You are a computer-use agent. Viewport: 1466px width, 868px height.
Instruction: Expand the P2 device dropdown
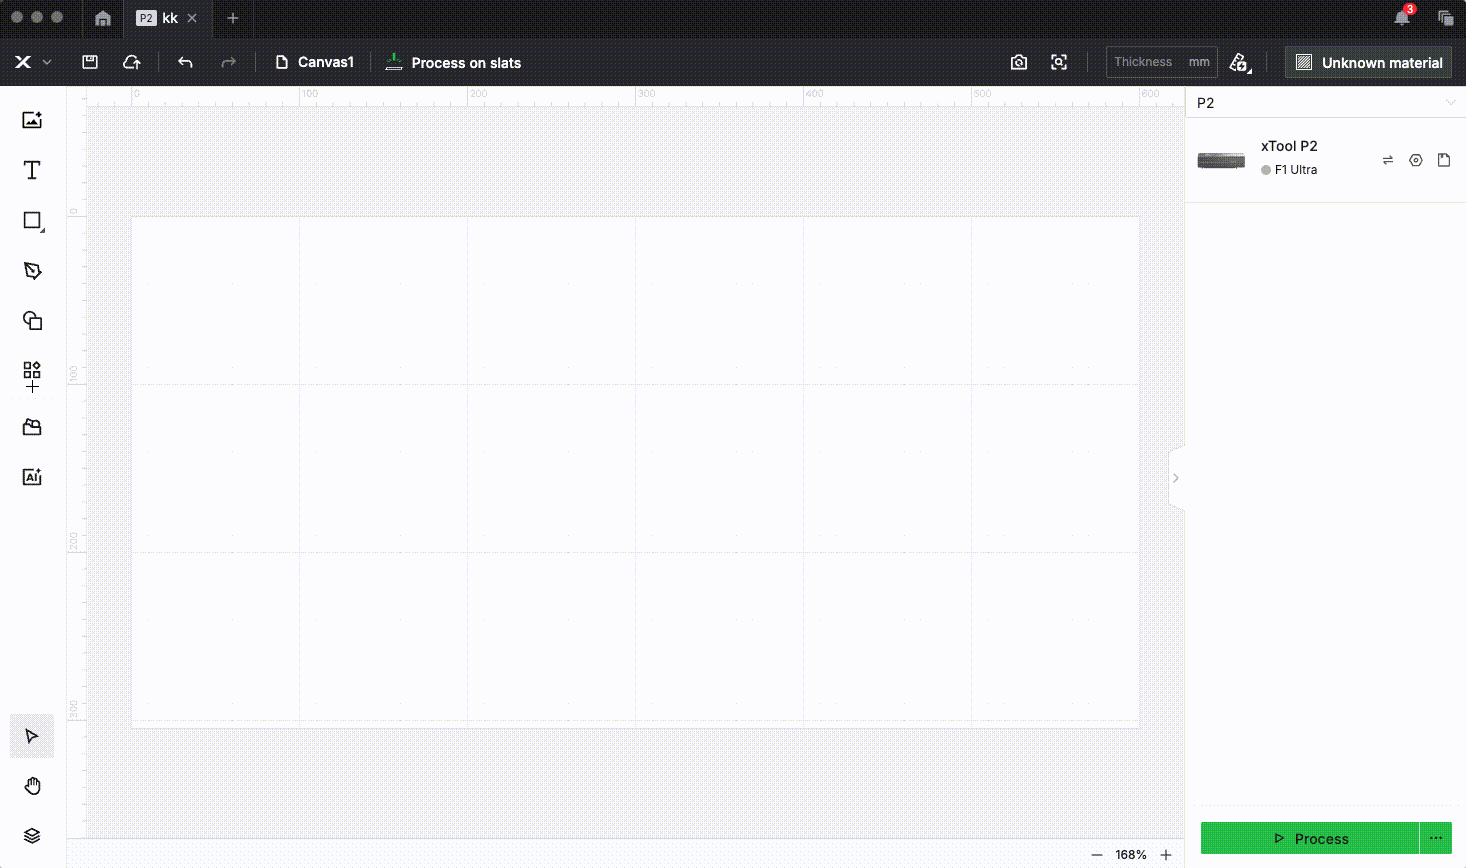pos(1450,103)
